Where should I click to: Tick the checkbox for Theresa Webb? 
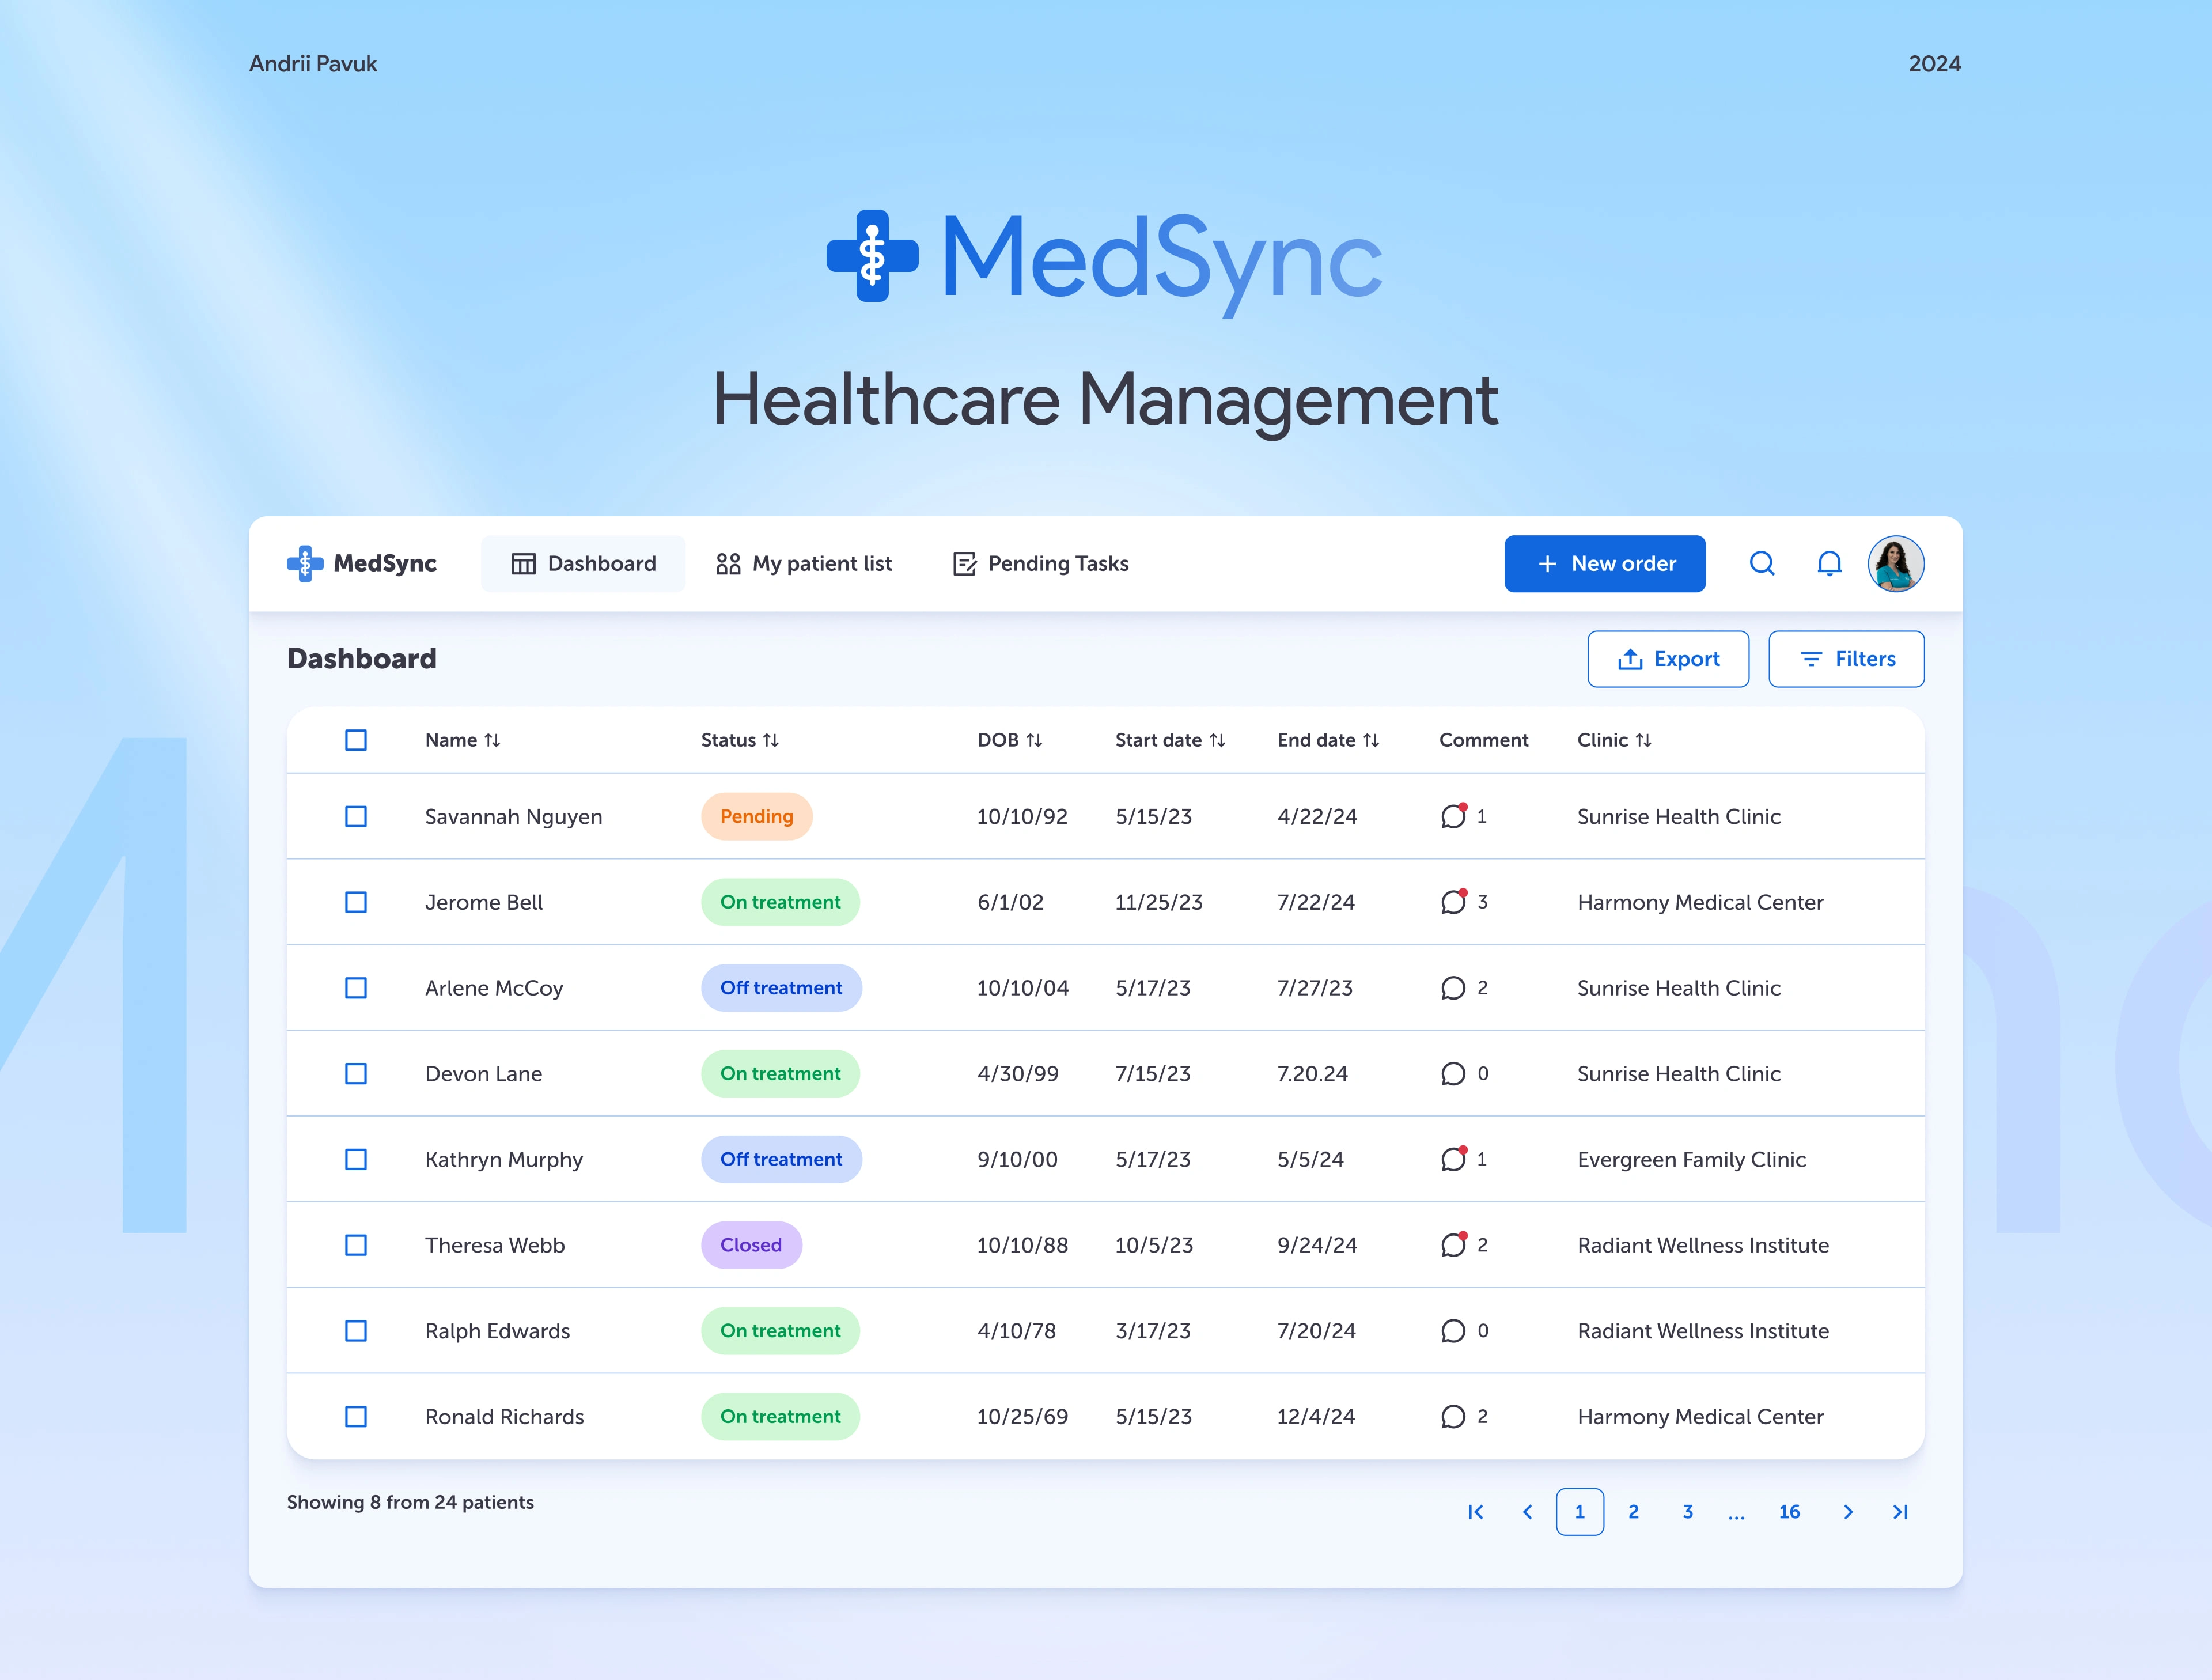[356, 1245]
